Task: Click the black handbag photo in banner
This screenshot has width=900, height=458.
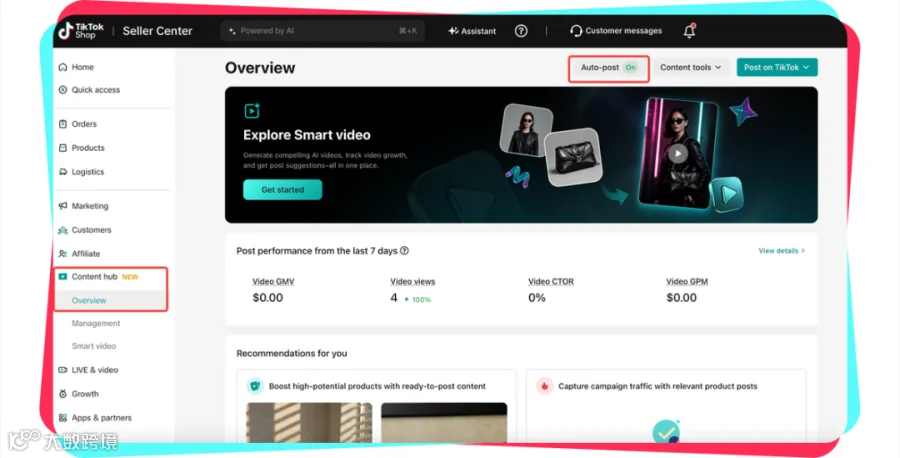Action: coord(573,157)
